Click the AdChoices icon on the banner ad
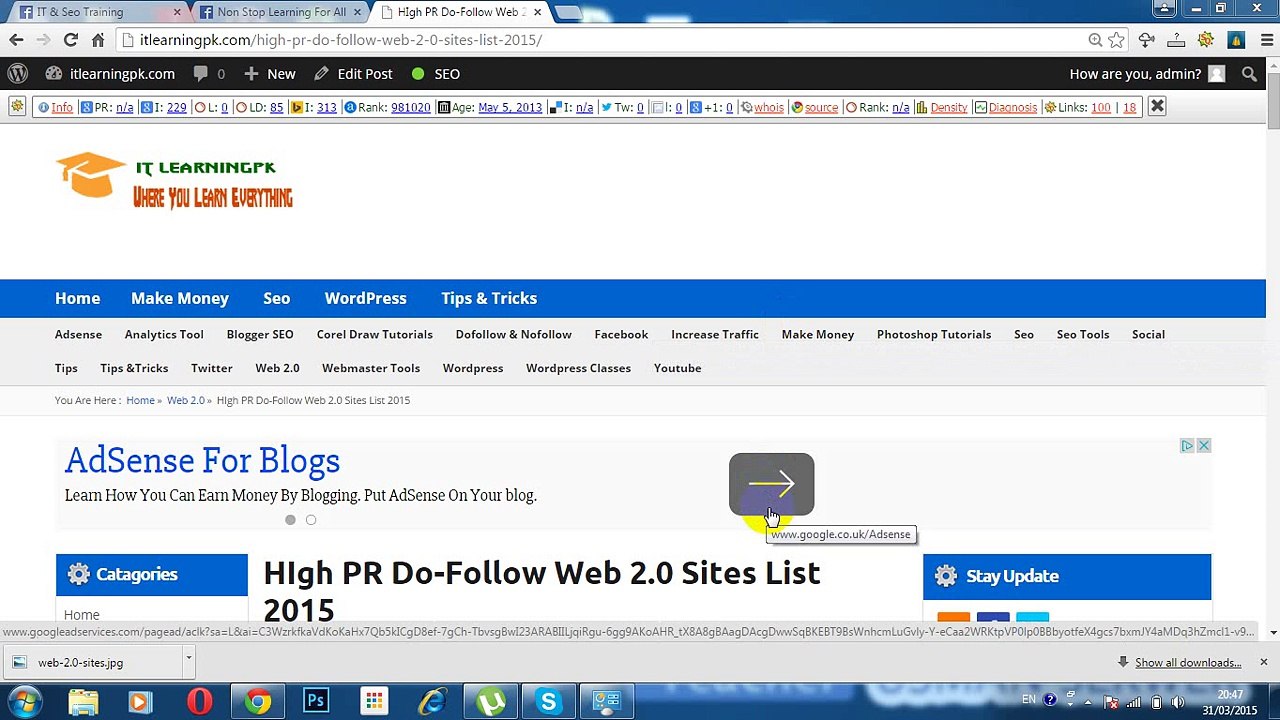The image size is (1280, 720). [x=1187, y=446]
